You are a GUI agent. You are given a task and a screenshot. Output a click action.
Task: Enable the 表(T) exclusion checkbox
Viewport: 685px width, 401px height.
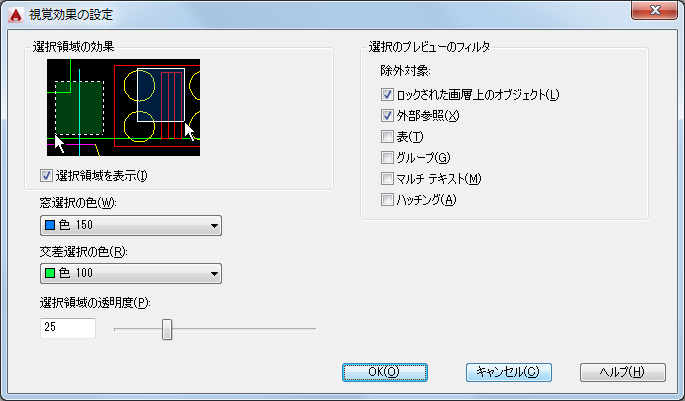click(387, 137)
